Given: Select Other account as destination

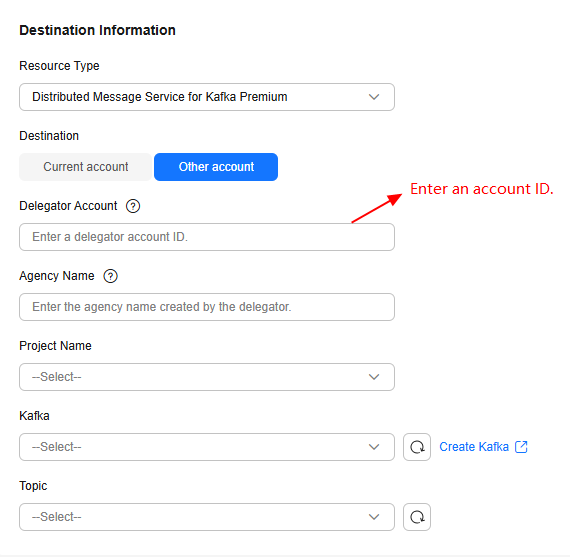Looking at the screenshot, I should (216, 167).
